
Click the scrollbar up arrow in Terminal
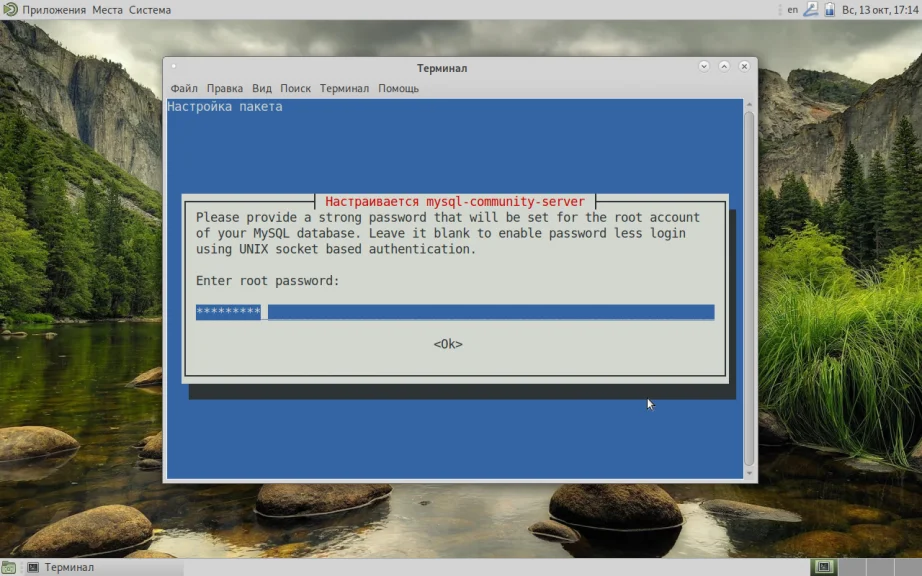[749, 104]
